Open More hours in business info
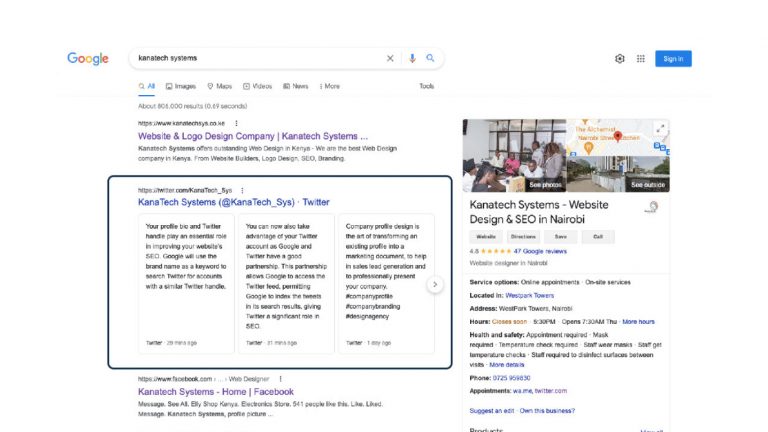The image size is (768, 432). [638, 322]
